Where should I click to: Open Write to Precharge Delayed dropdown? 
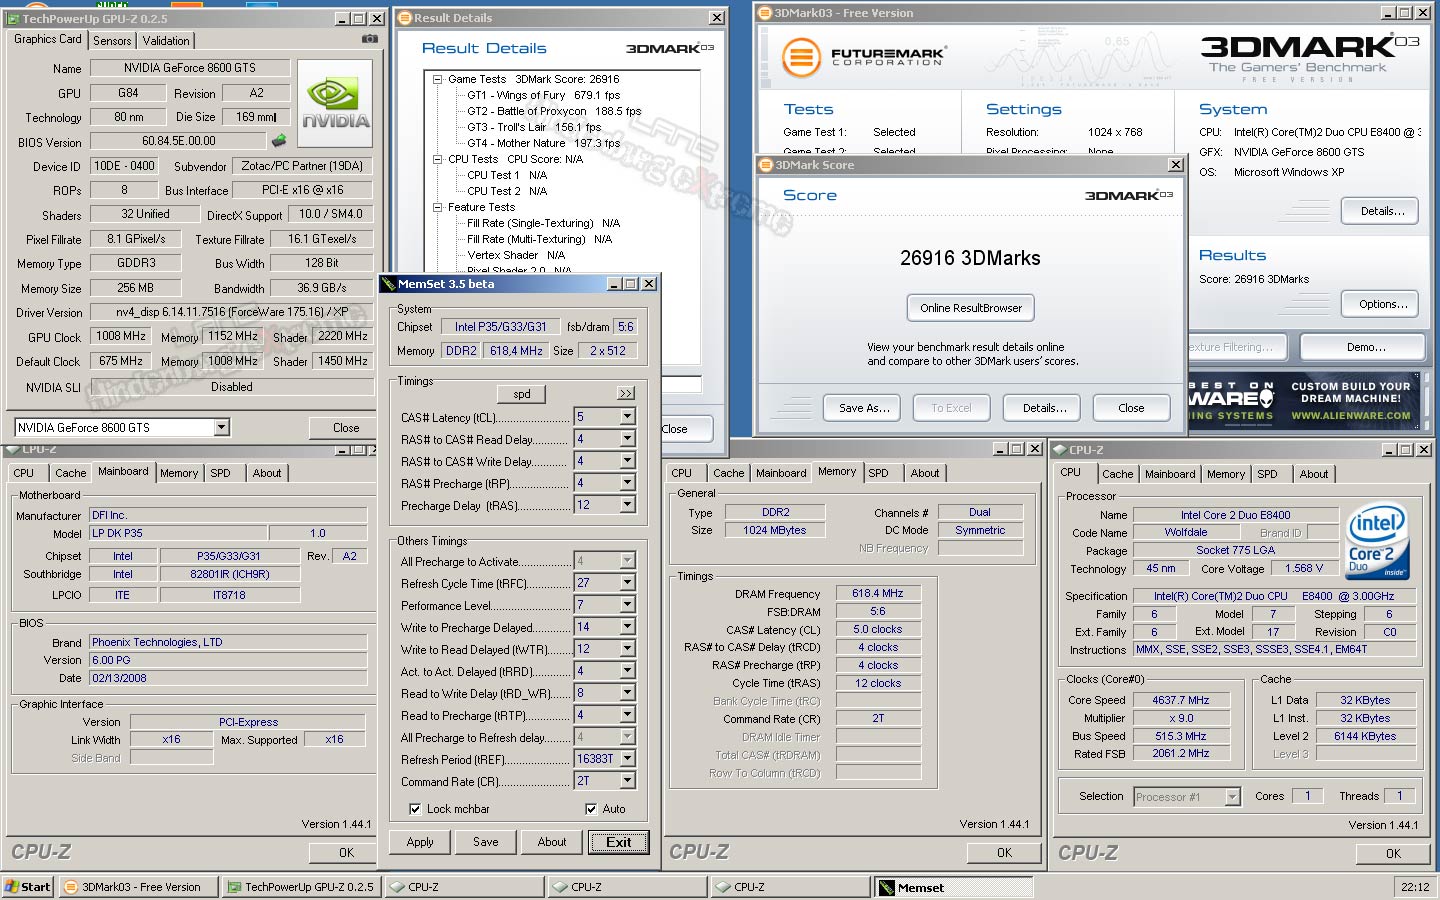(628, 627)
